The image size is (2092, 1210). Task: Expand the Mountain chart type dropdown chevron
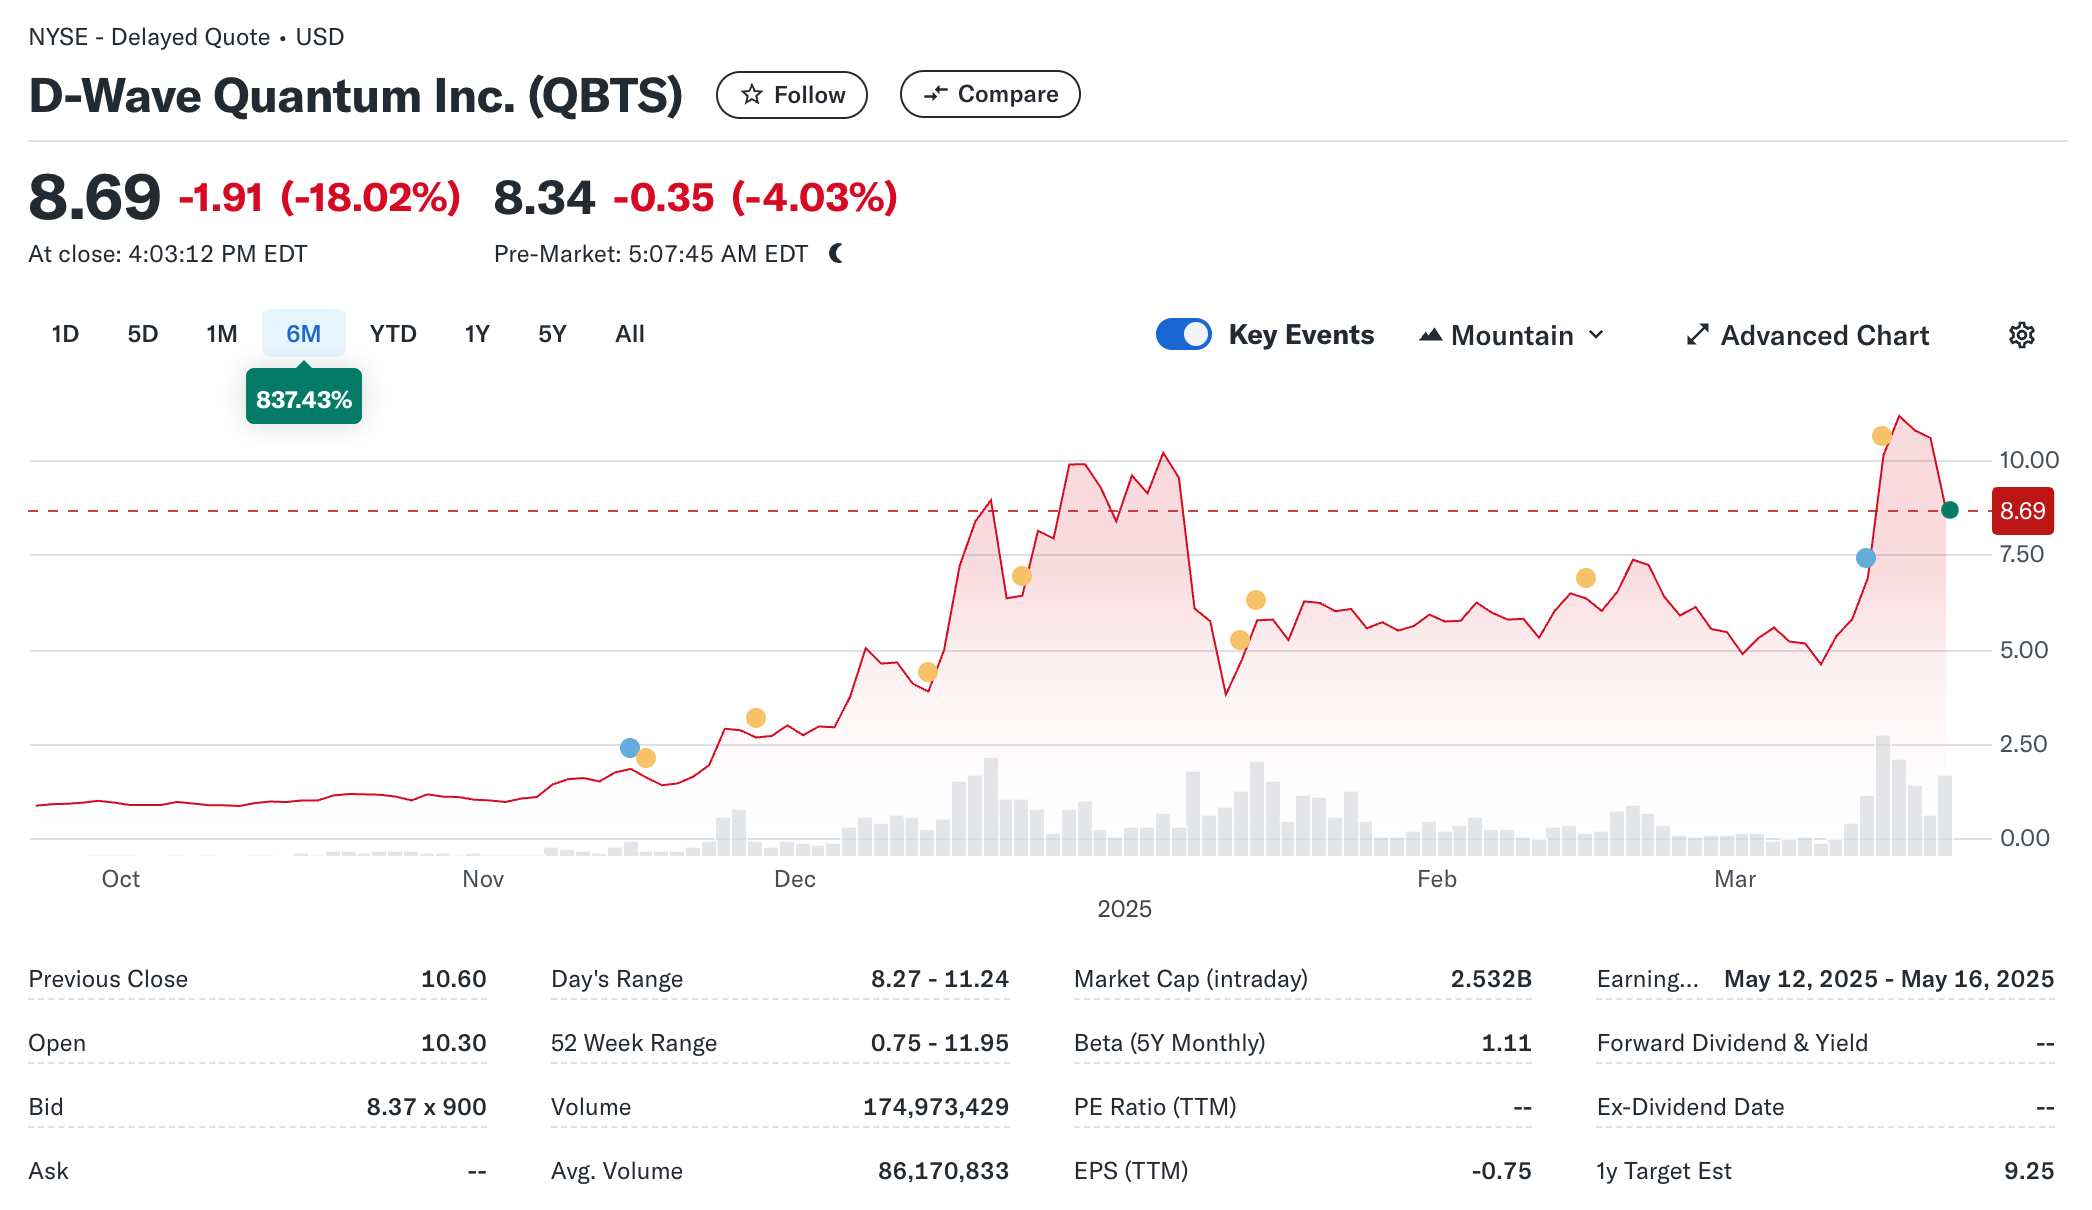[1597, 335]
